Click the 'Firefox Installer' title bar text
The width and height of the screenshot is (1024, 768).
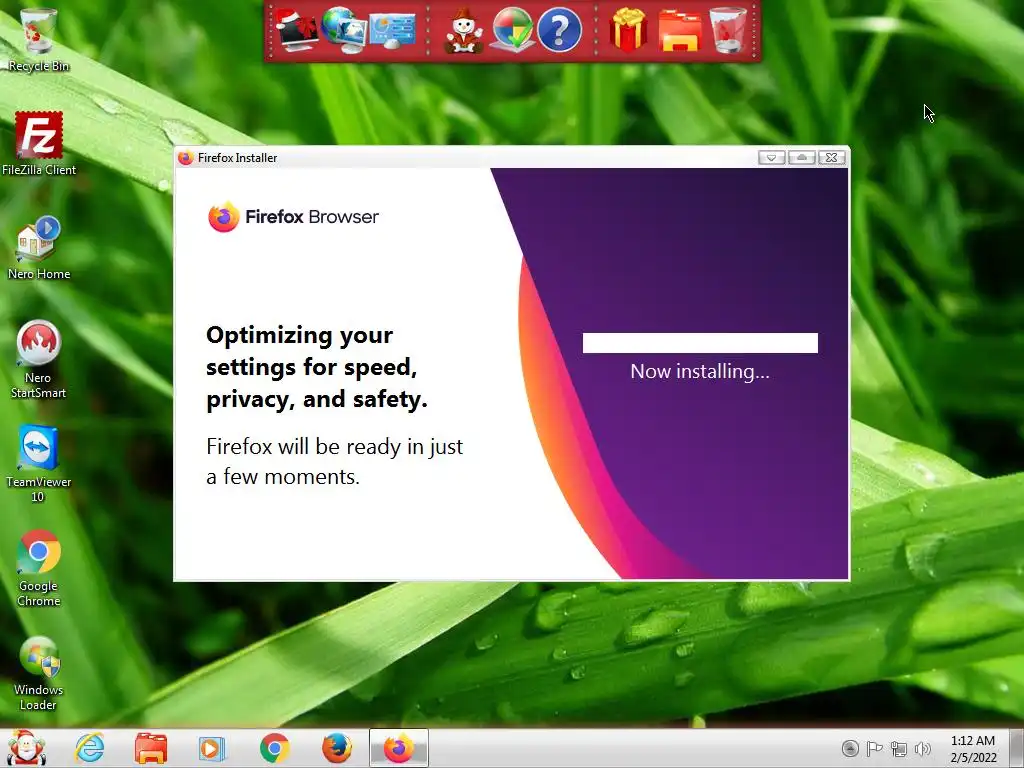point(237,158)
